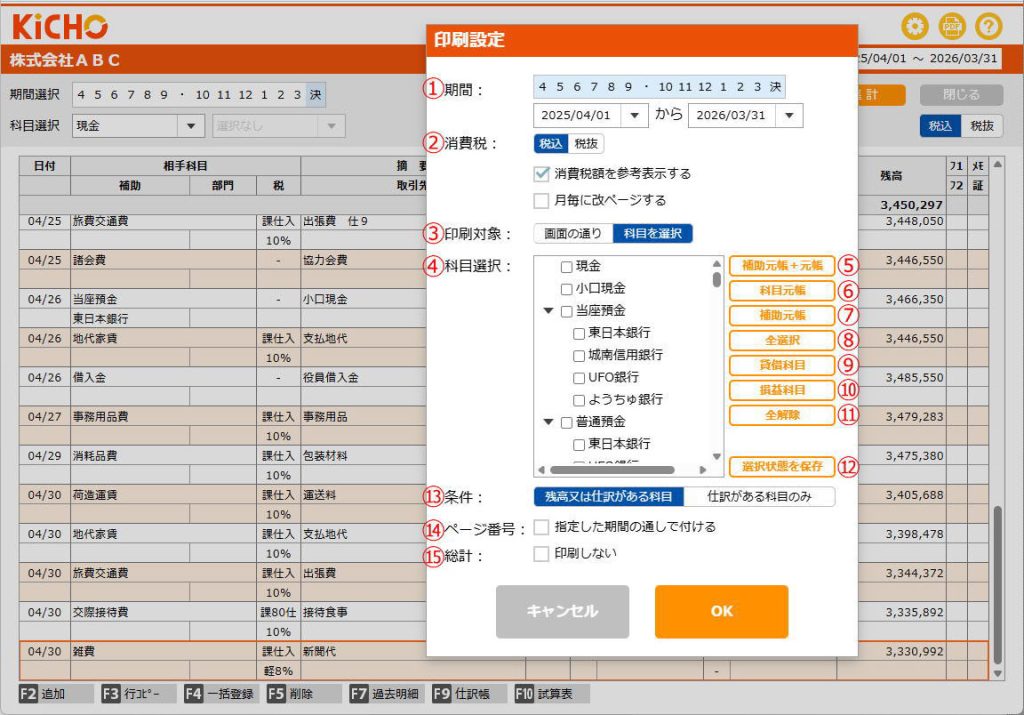Select 税込 in the print settings dialog
The image size is (1024, 715).
[x=551, y=144]
